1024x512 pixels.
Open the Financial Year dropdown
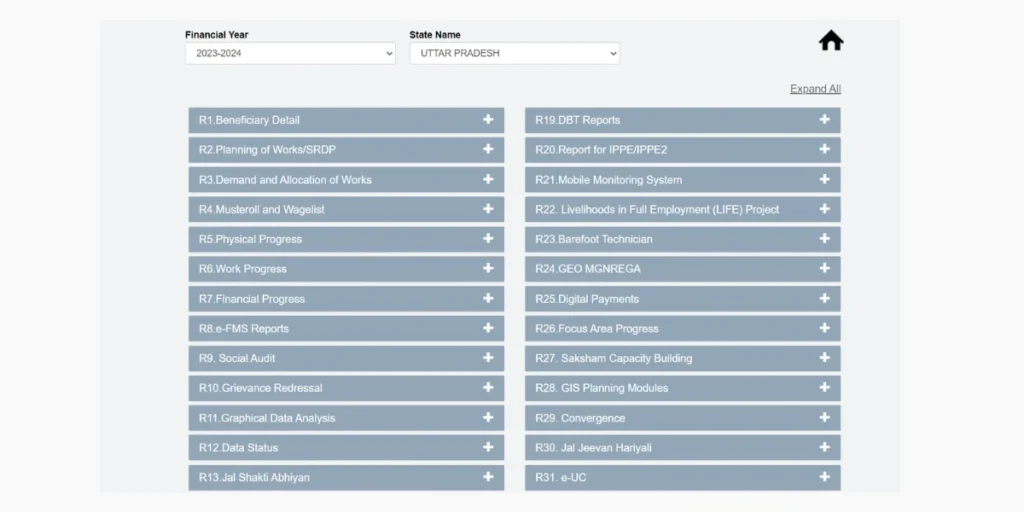pos(290,54)
